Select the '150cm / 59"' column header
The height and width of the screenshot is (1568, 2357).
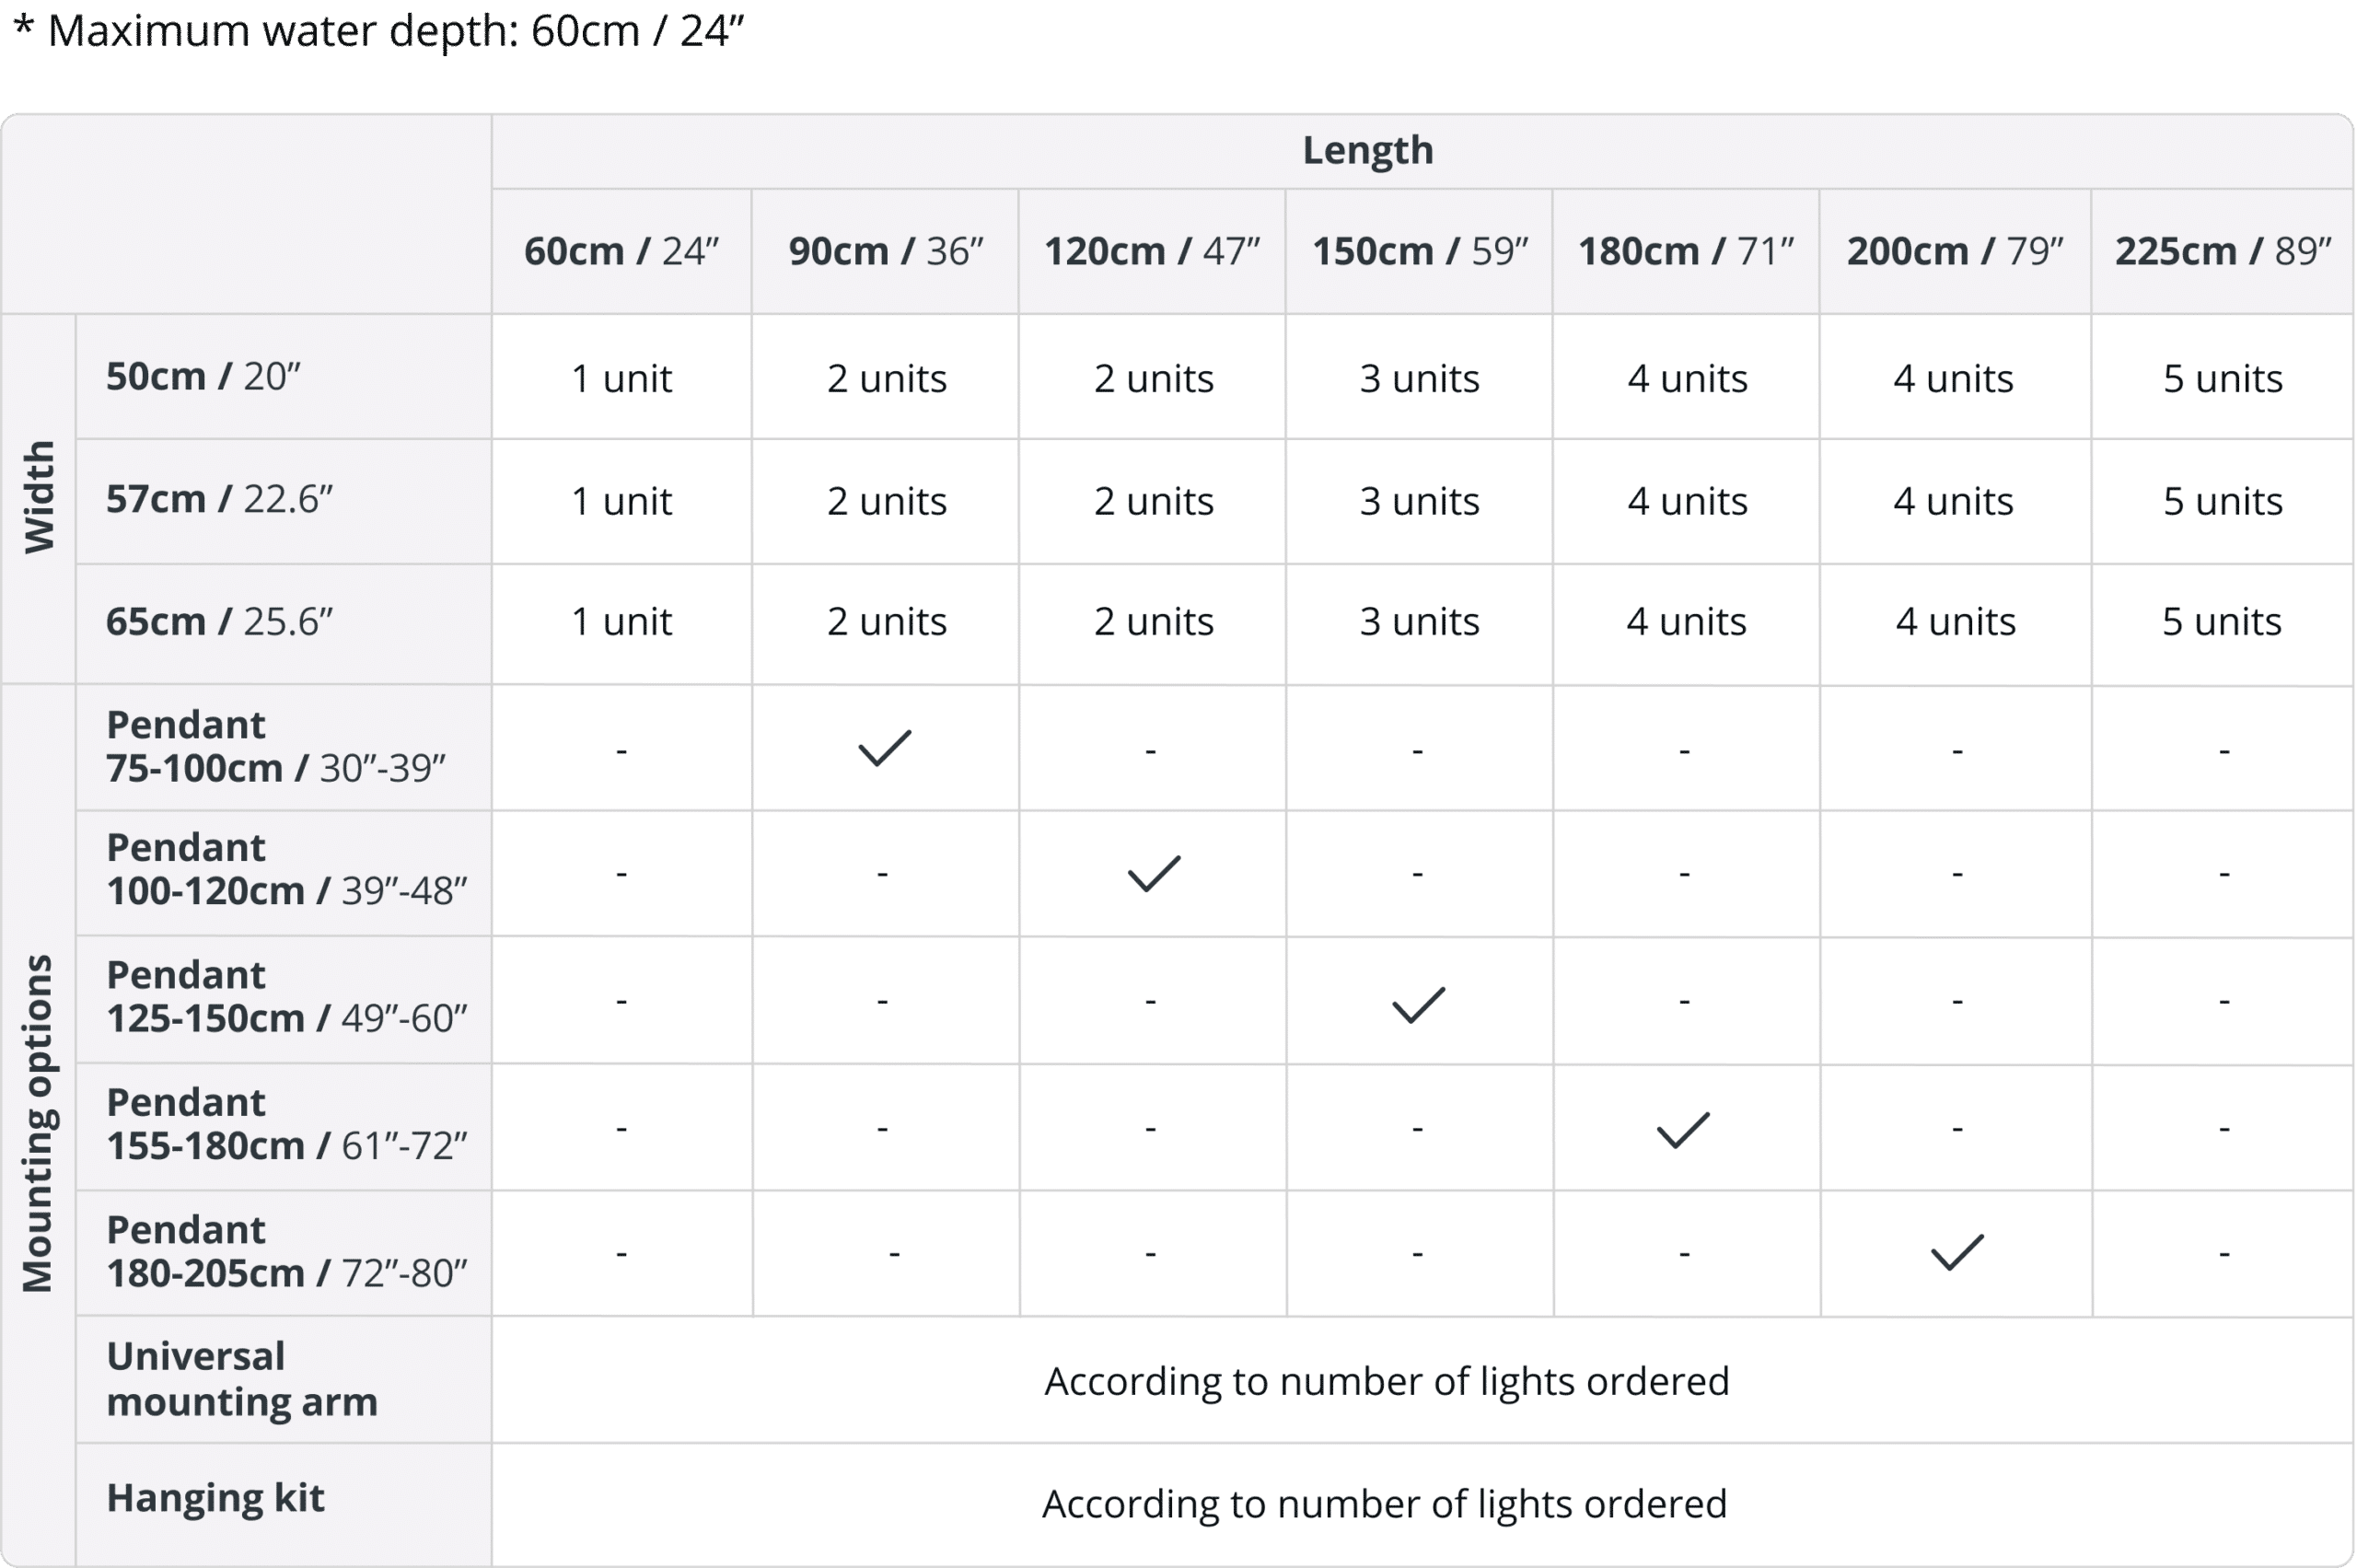point(1420,251)
